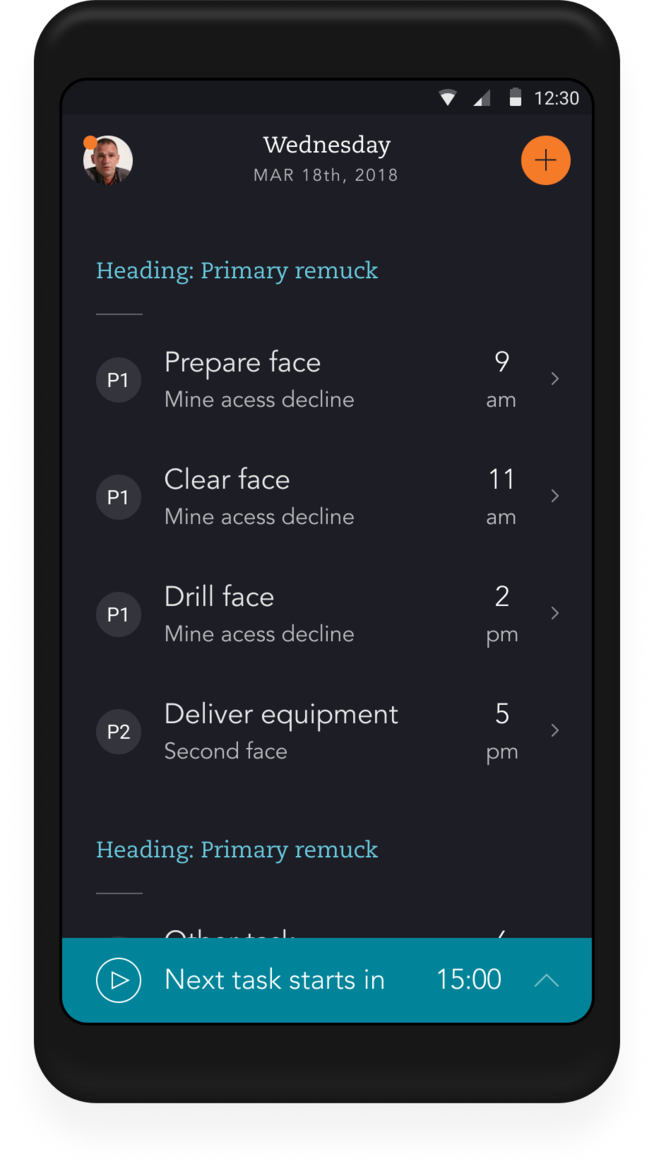Open your profile avatar picture
The height and width of the screenshot is (1171, 654).
[108, 160]
